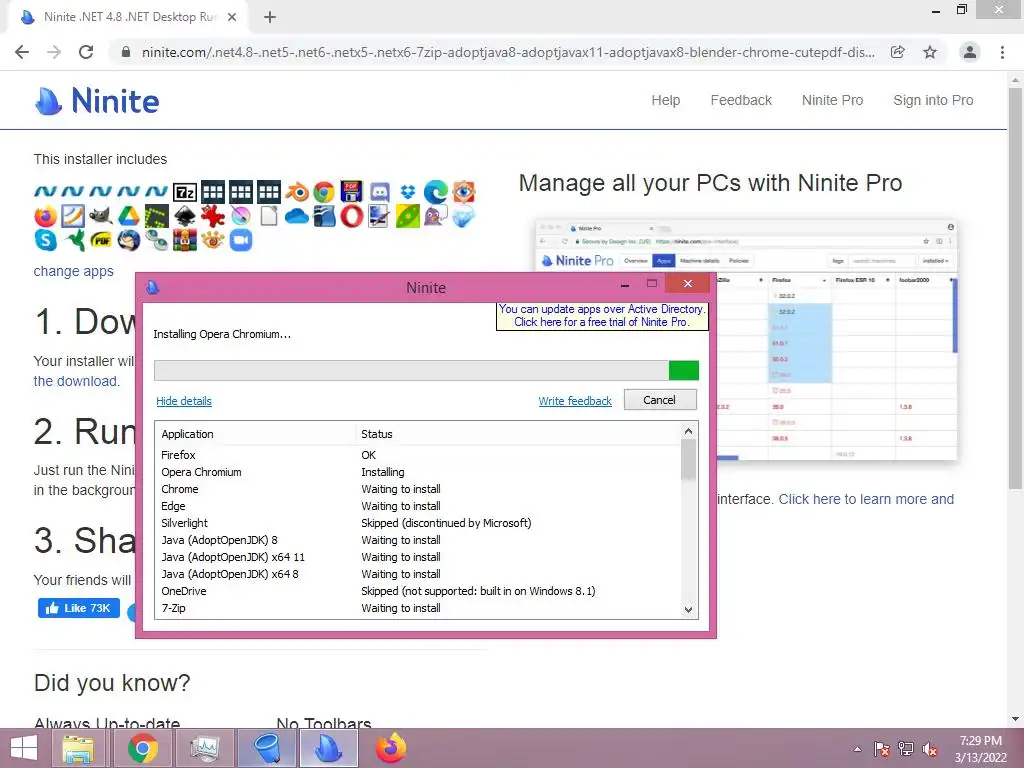
Task: Reload the page in Chrome
Action: coord(86,52)
